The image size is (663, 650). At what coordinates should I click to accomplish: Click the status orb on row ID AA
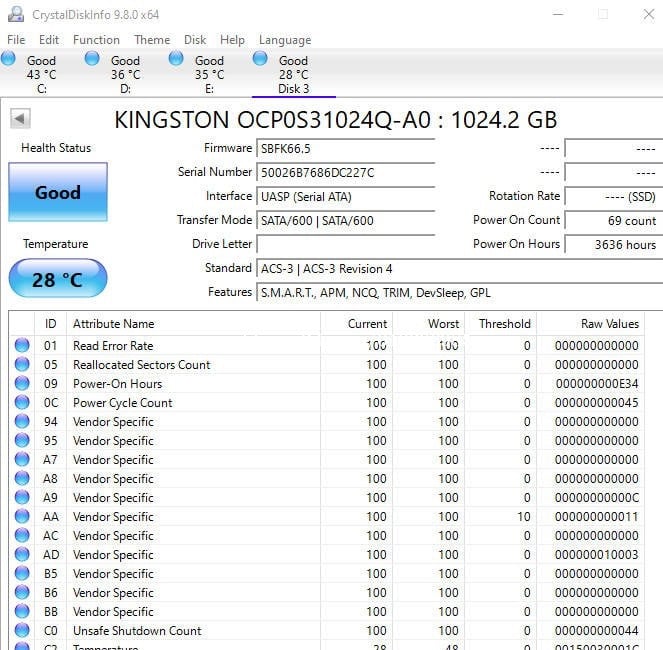click(x=22, y=516)
